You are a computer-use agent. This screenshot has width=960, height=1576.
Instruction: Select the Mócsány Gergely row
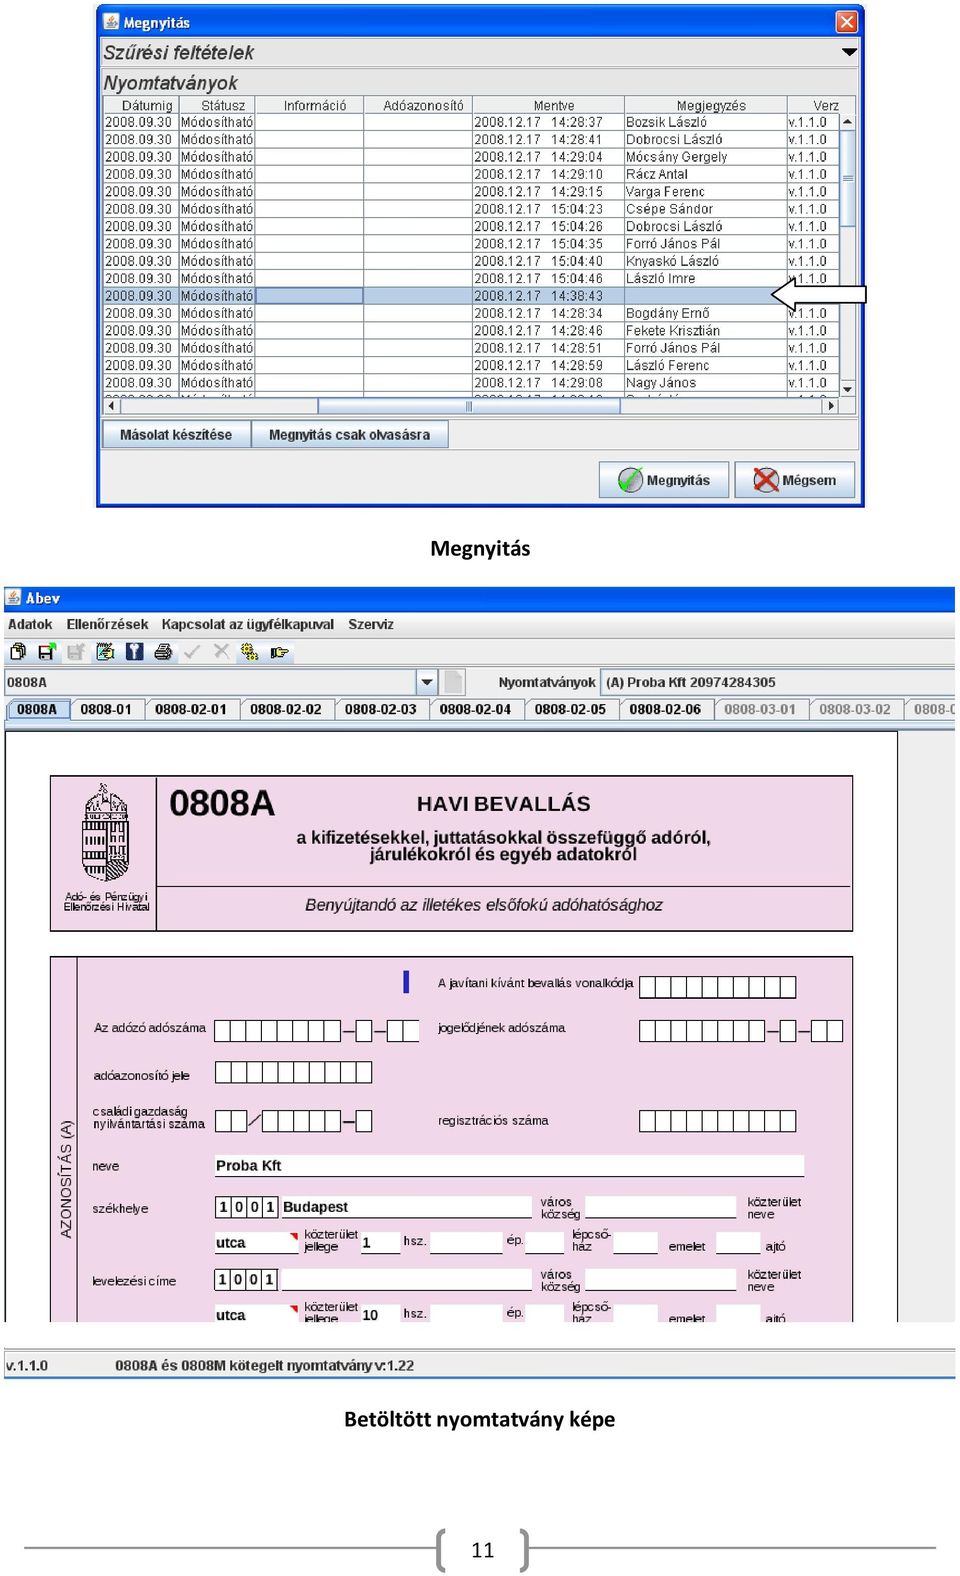[471, 157]
